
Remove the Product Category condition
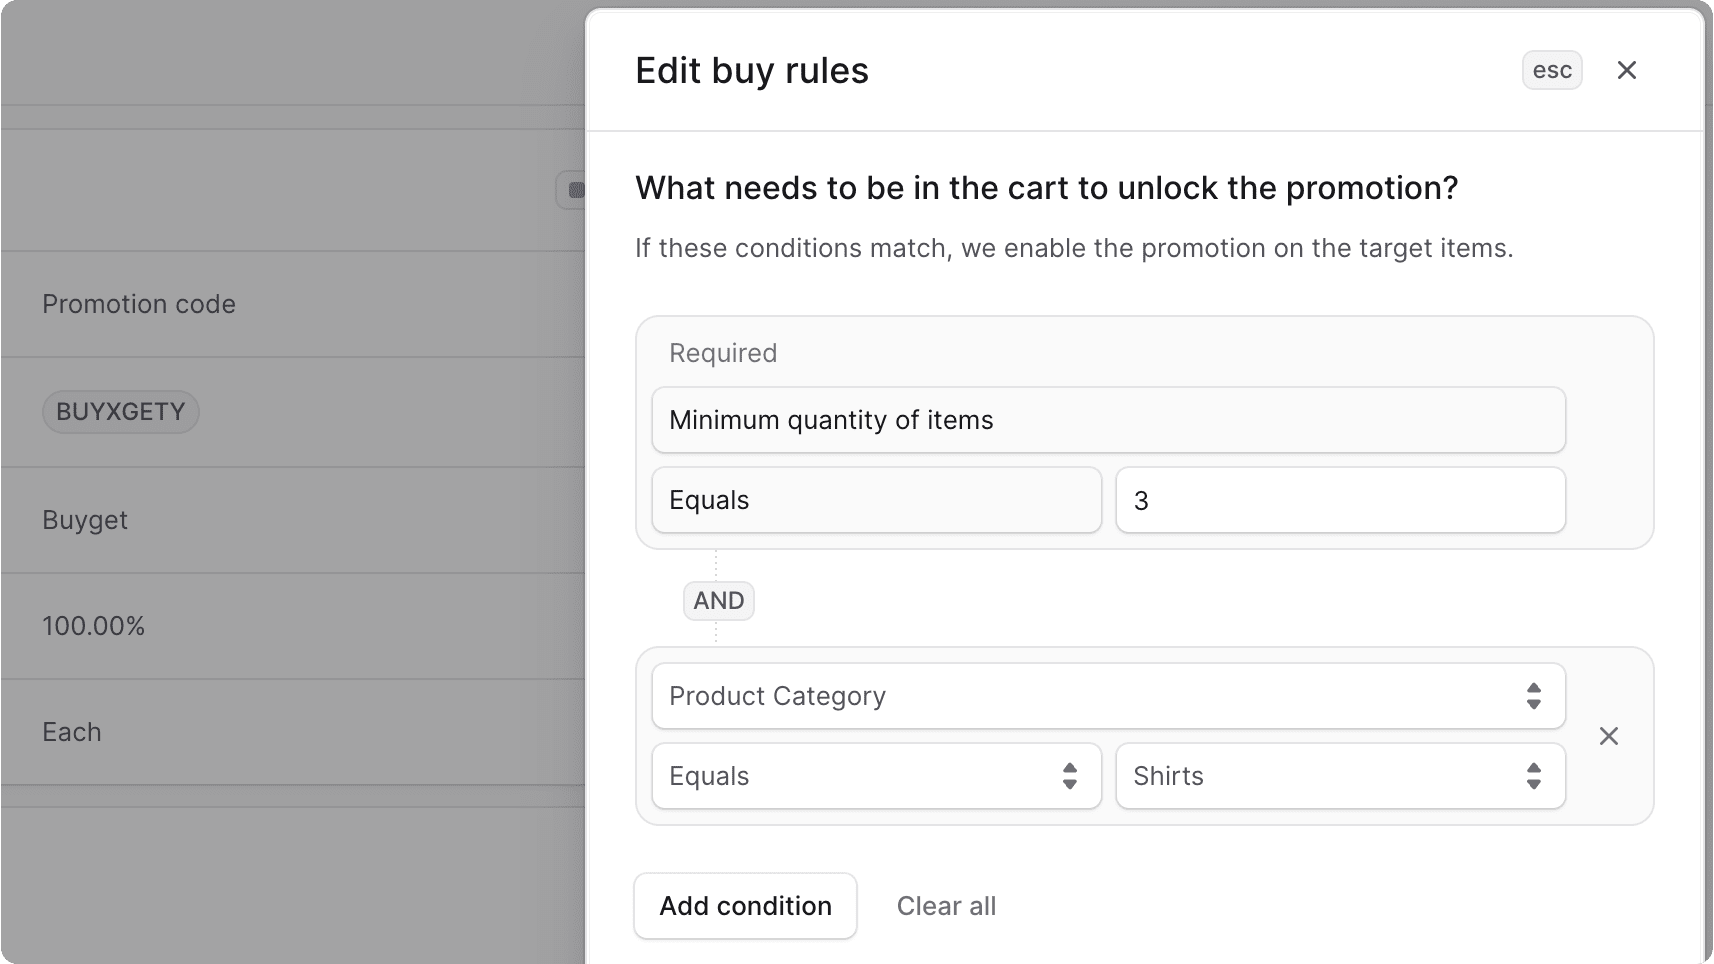point(1608,735)
